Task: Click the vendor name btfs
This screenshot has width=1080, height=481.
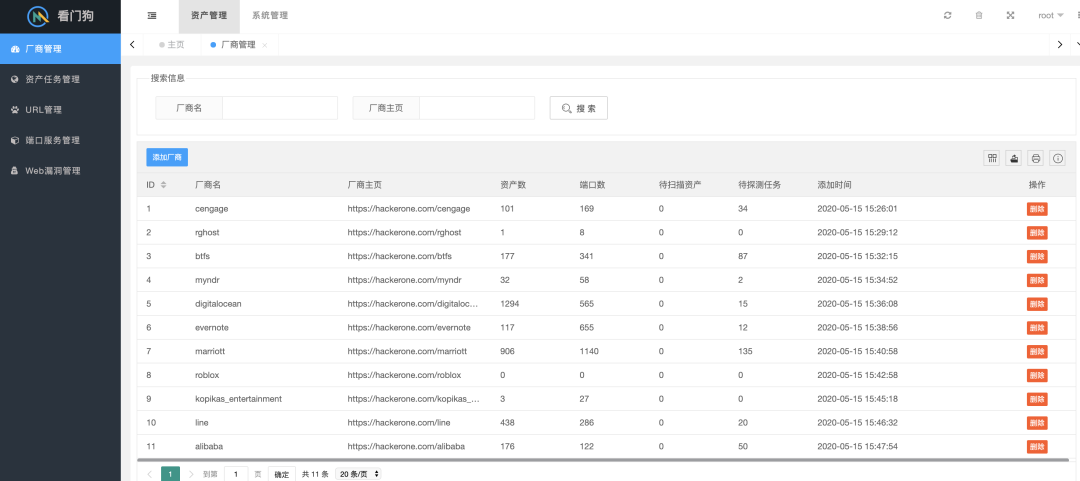Action: click(203, 256)
